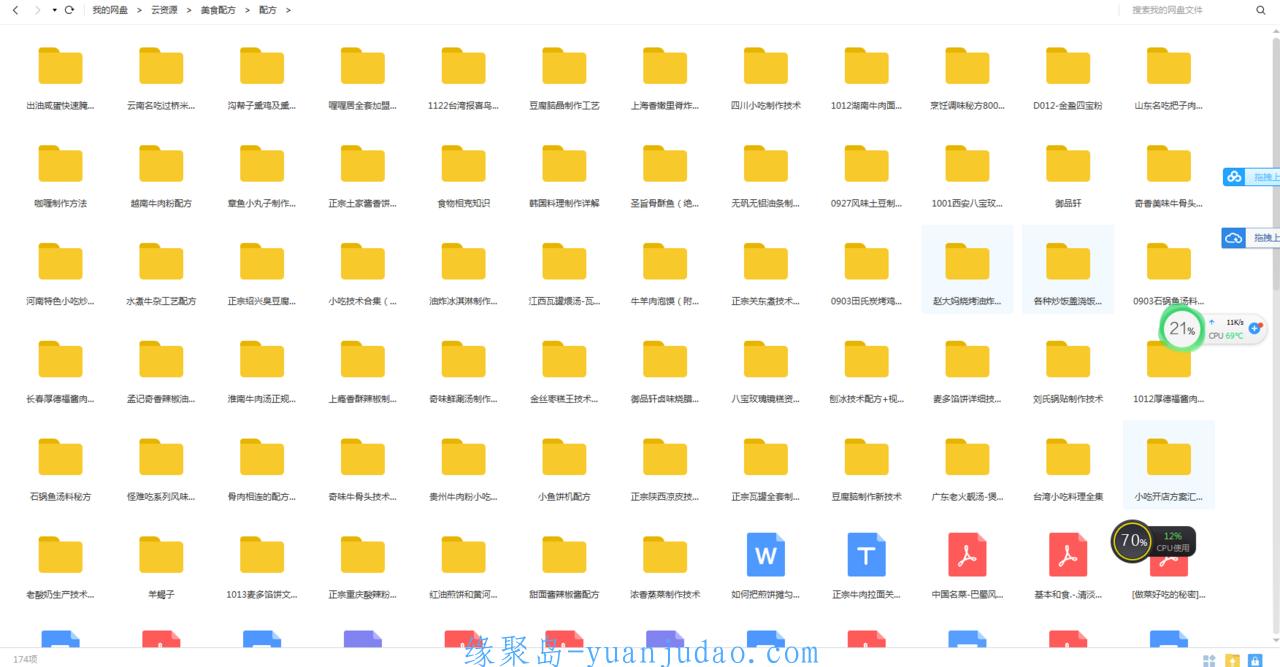Click the 老酸奶生产技术 folder label
Viewport: 1280px width, 667px height.
pos(60,595)
